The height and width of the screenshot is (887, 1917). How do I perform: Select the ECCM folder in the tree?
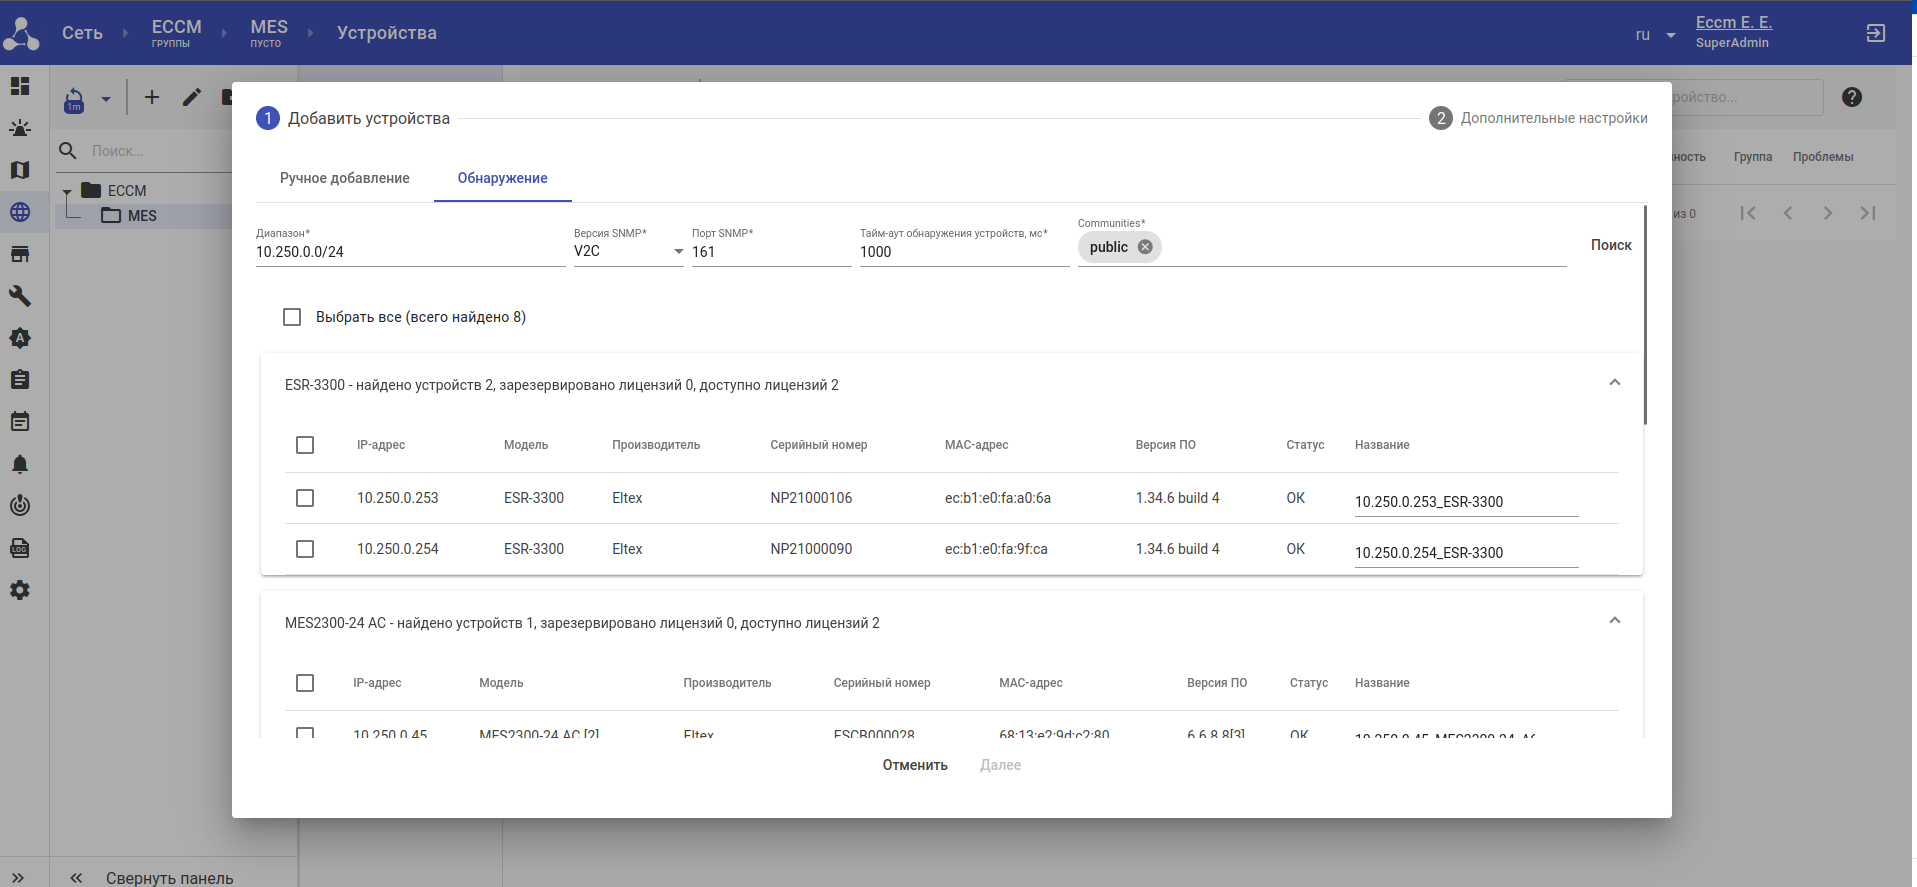[114, 191]
